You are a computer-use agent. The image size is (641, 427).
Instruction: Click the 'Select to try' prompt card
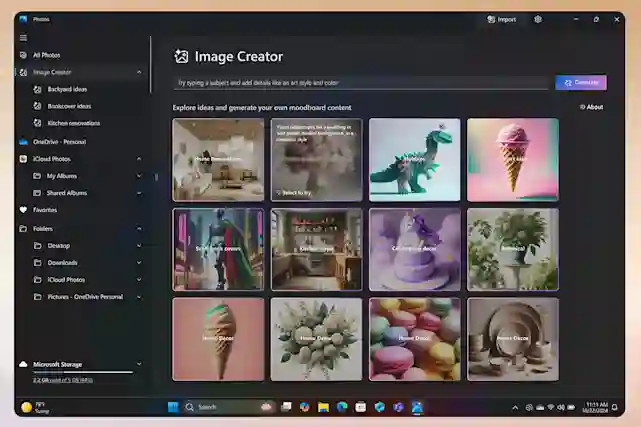pyautogui.click(x=316, y=160)
